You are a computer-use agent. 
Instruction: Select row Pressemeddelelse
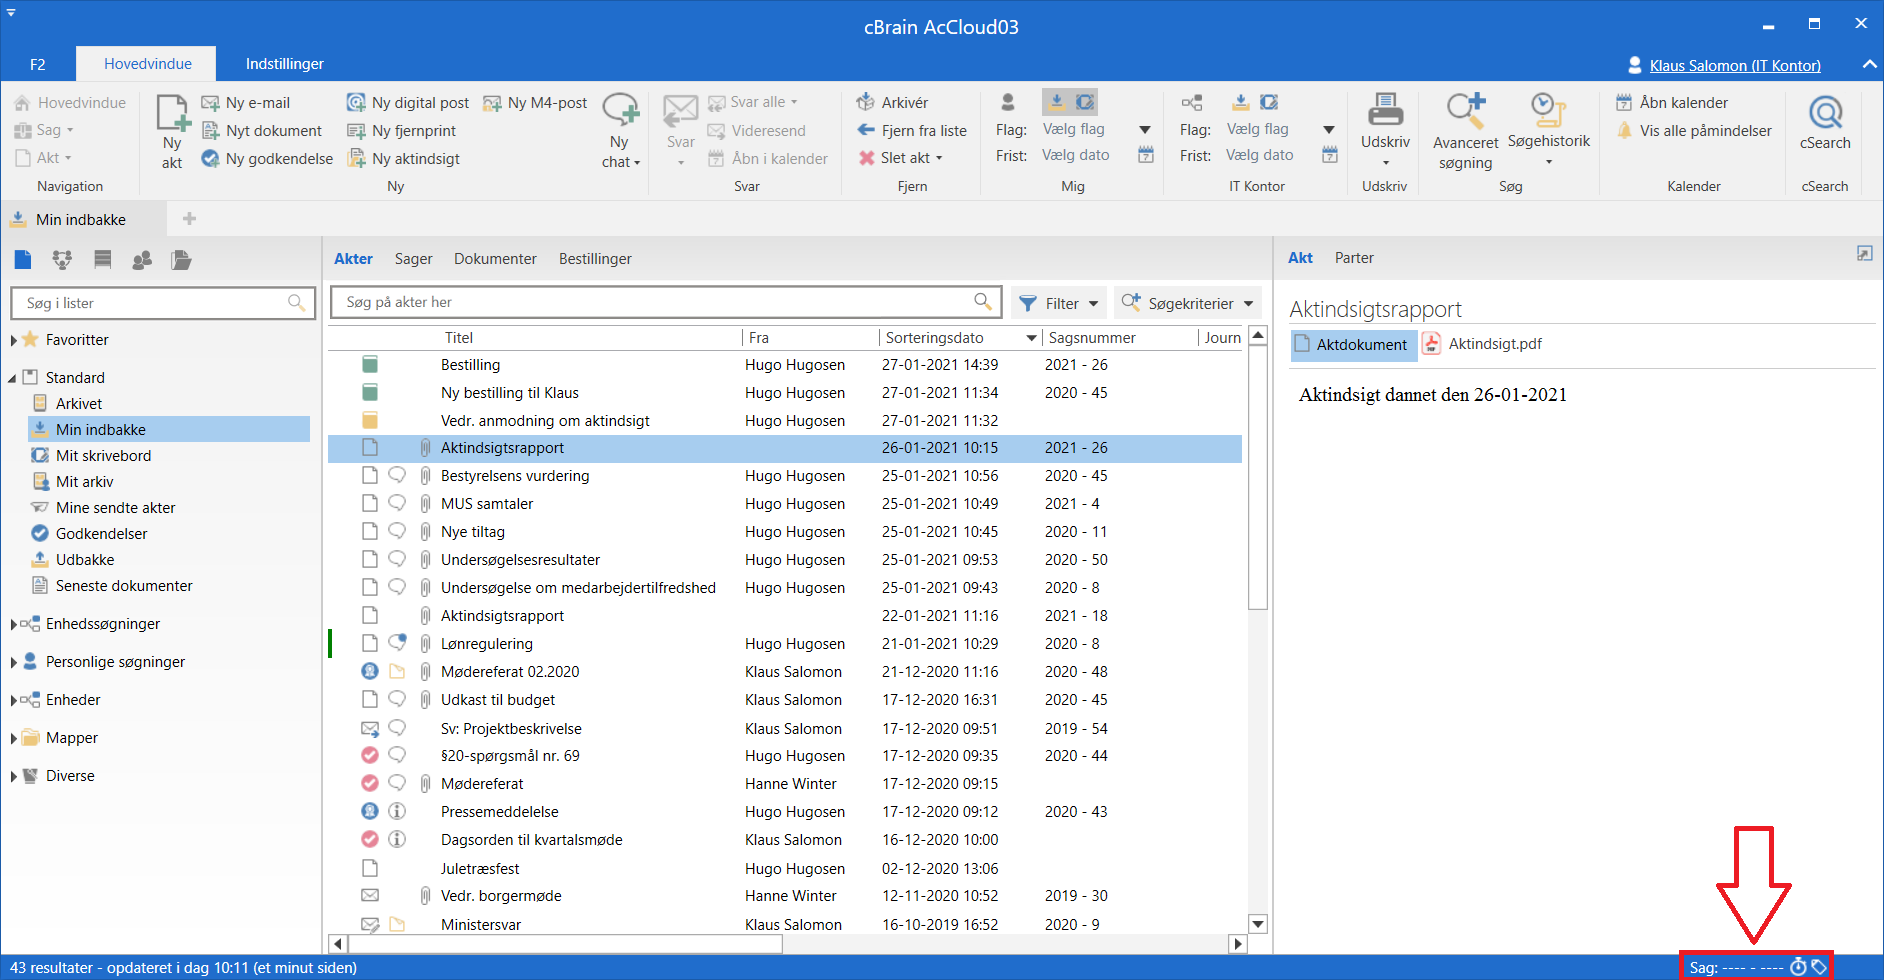pos(785,812)
